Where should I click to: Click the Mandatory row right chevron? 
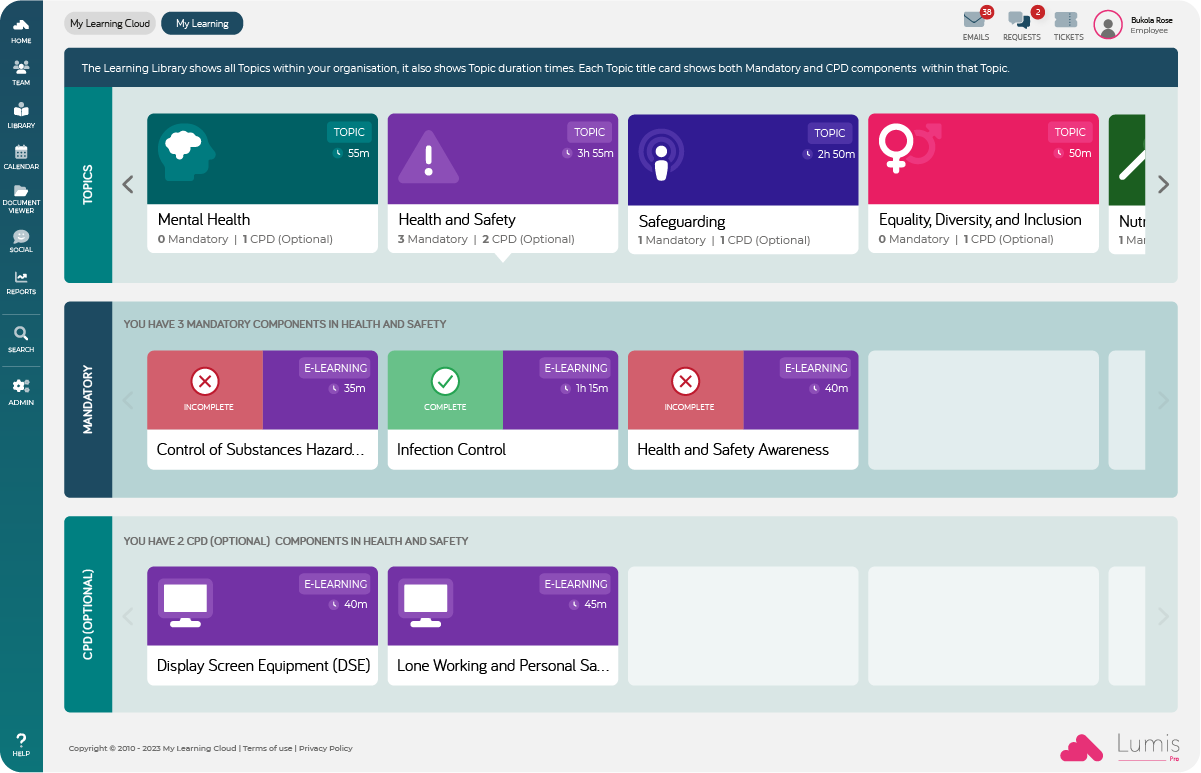(1163, 400)
